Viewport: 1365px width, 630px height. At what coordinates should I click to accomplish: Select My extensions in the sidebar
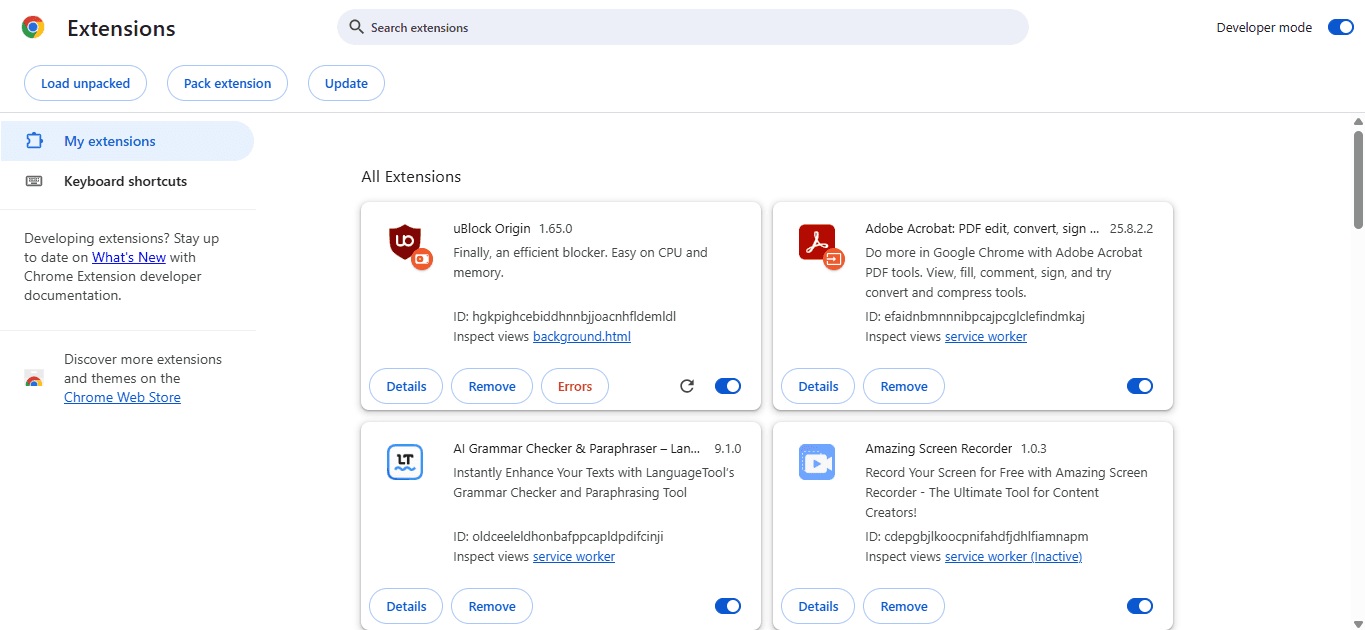click(127, 141)
